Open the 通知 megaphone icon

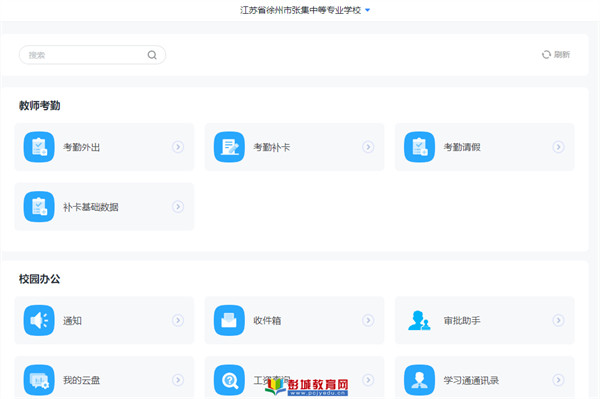(x=39, y=320)
